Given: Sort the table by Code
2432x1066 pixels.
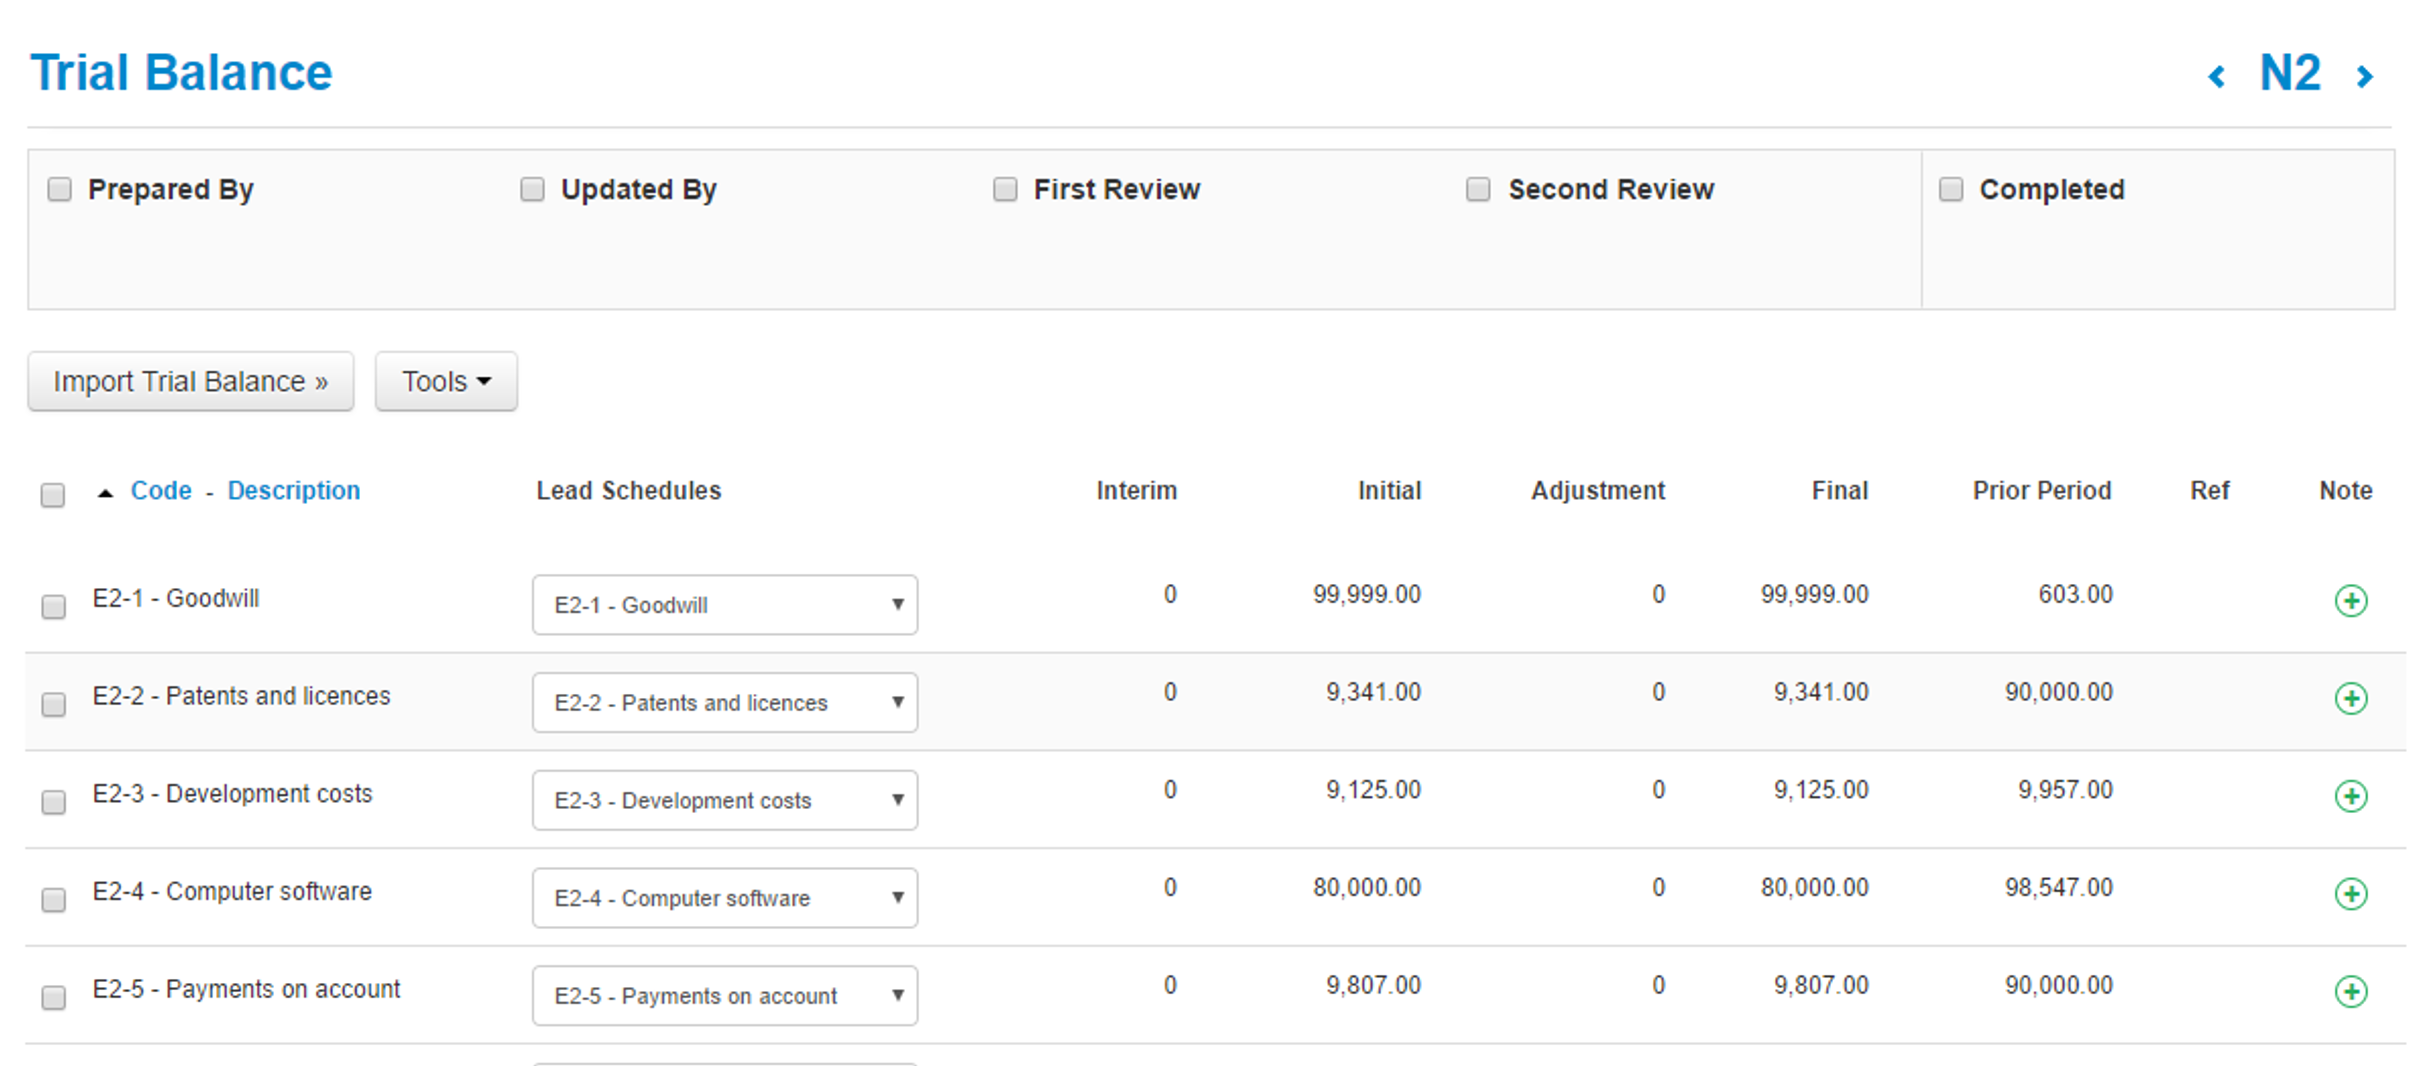Looking at the screenshot, I should pos(161,491).
